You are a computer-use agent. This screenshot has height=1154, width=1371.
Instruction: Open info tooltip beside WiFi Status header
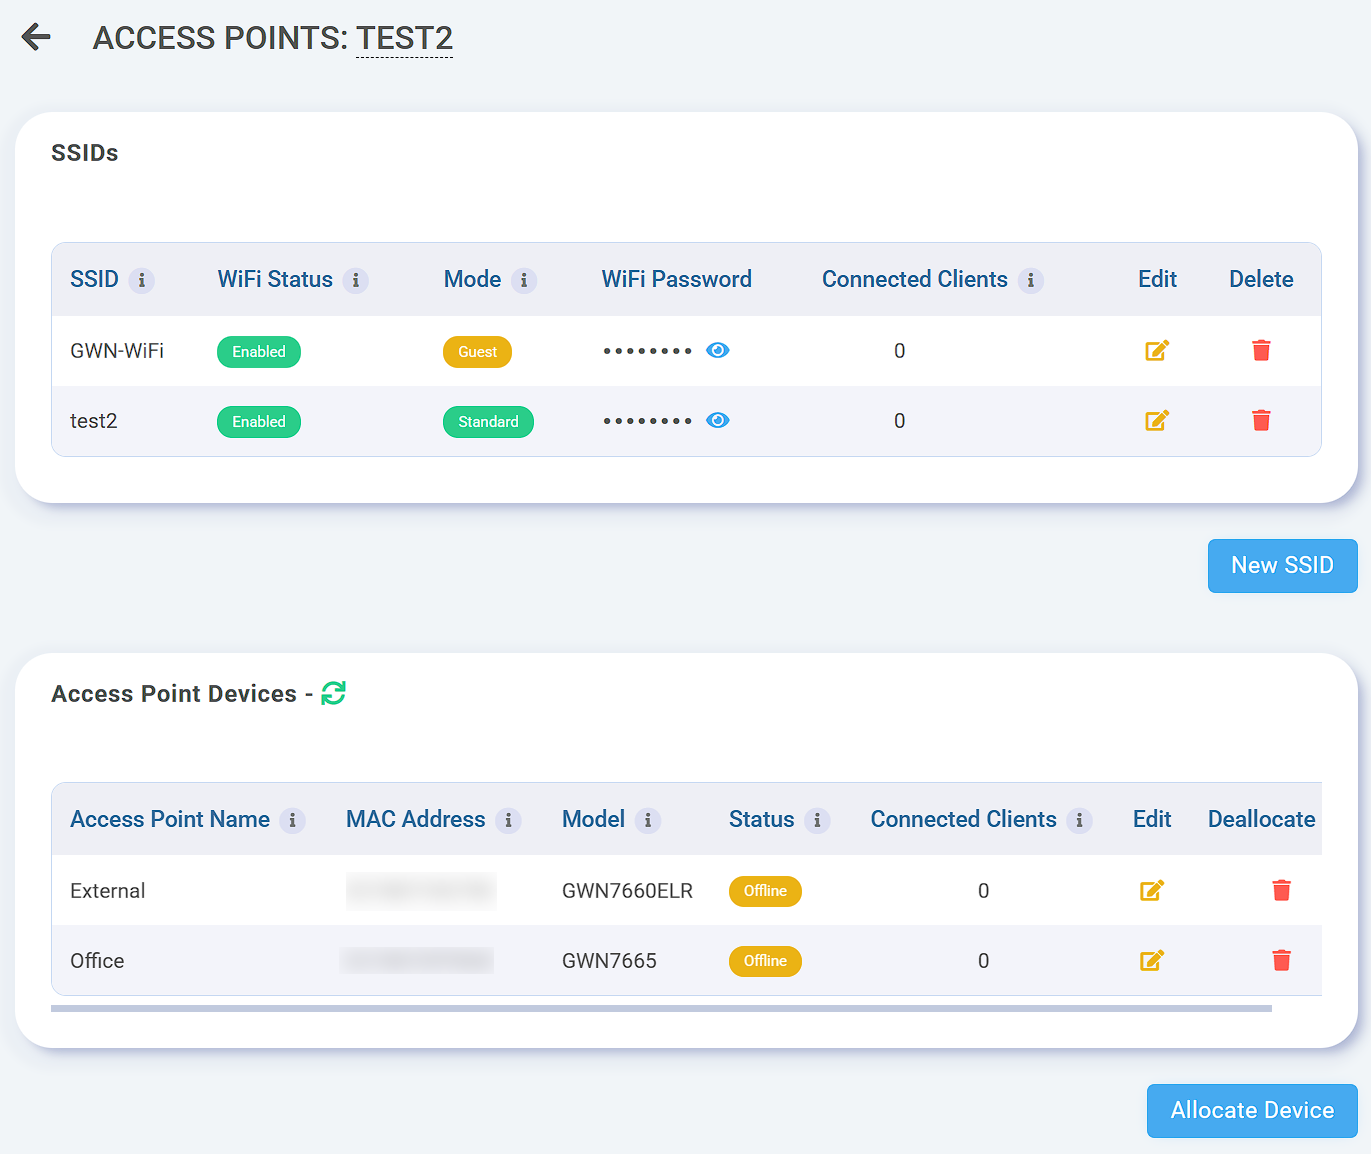(x=355, y=281)
